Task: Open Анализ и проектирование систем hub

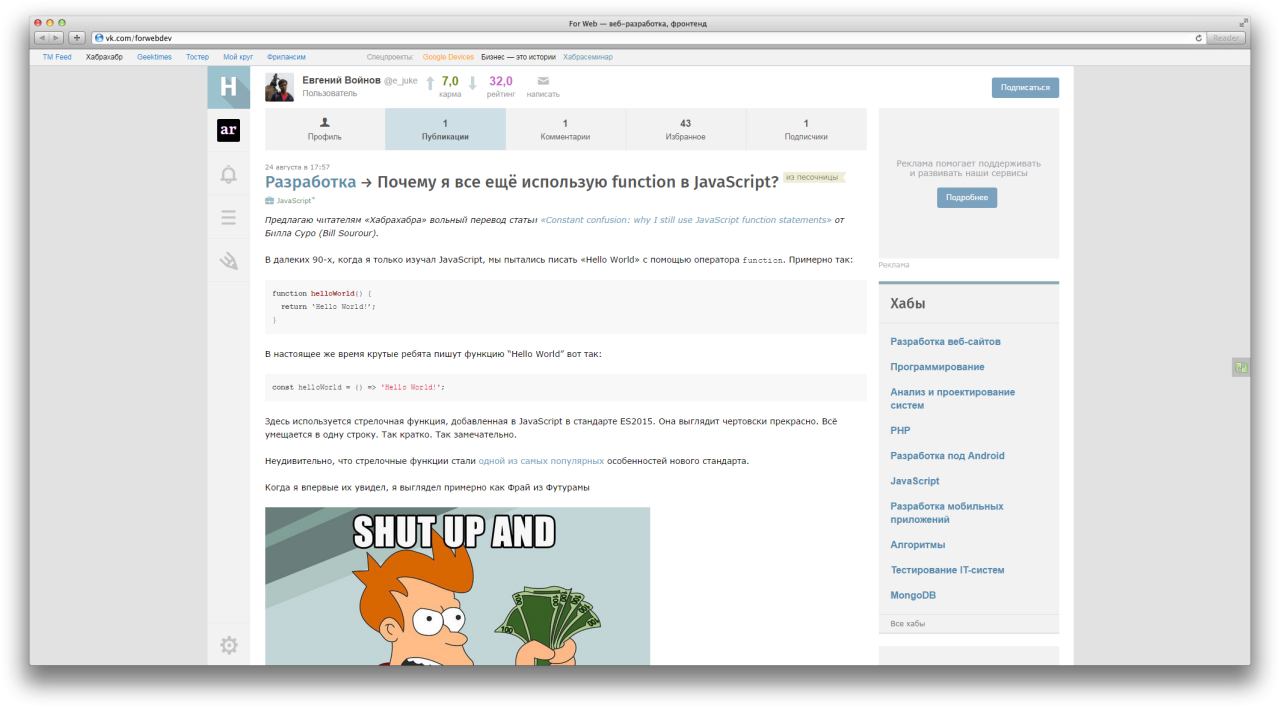Action: [x=952, y=399]
